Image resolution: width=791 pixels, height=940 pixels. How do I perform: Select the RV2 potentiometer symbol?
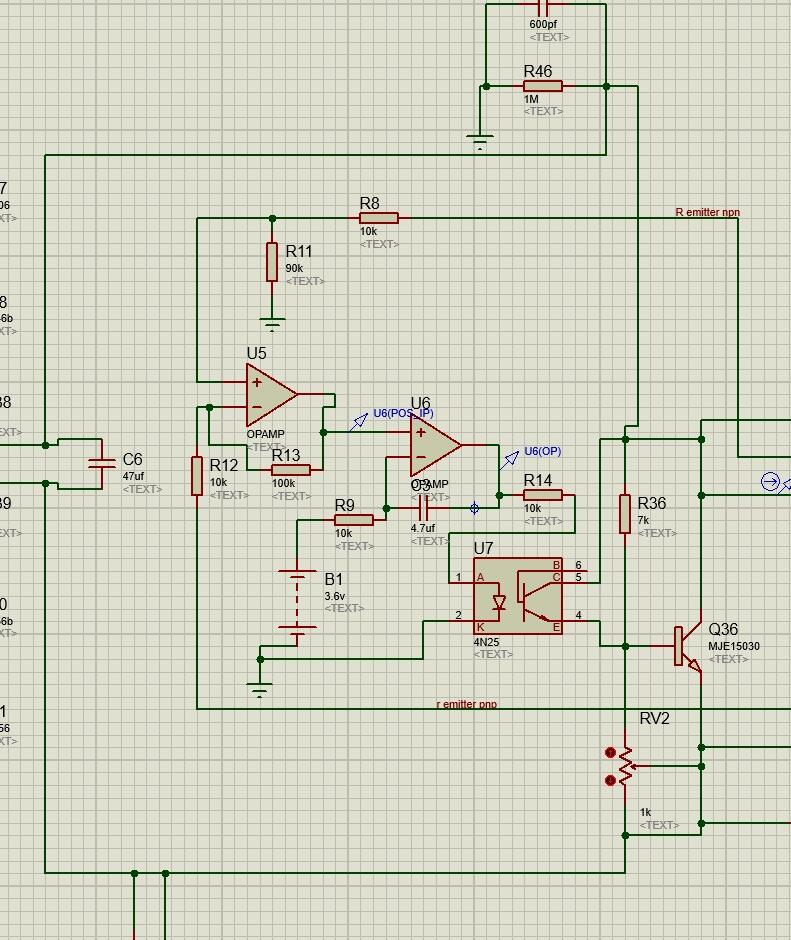coord(625,766)
